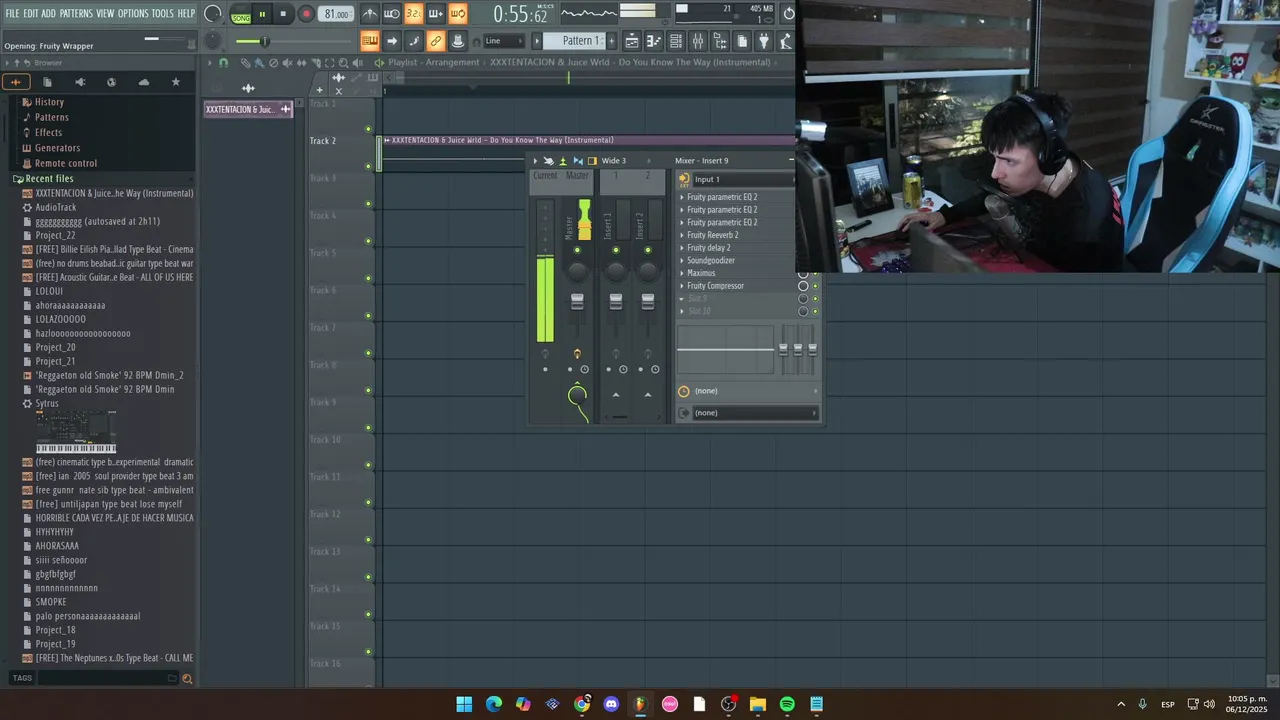Screen dimensions: 1280x720
Task: Toggle SONG/PAT playback mode button
Action: pos(241,15)
